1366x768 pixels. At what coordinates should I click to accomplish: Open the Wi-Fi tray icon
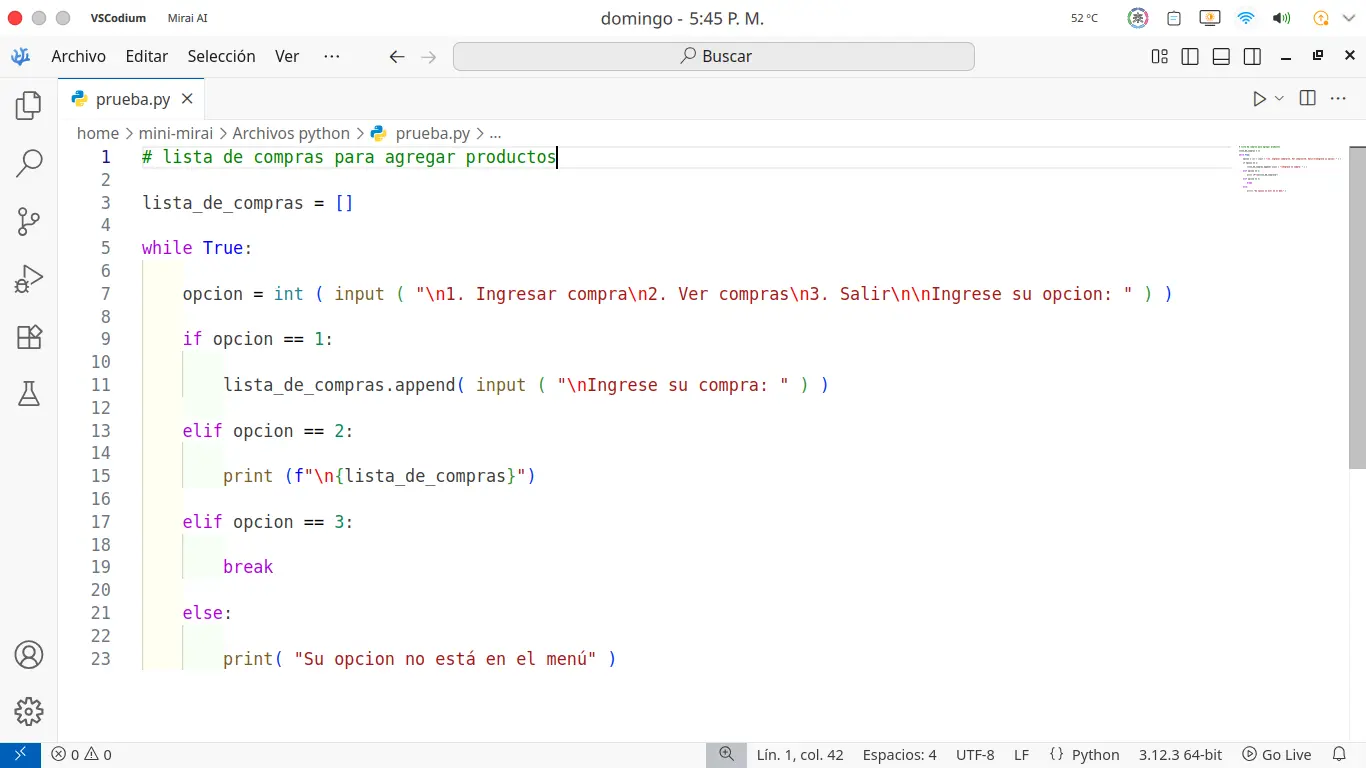1246,18
